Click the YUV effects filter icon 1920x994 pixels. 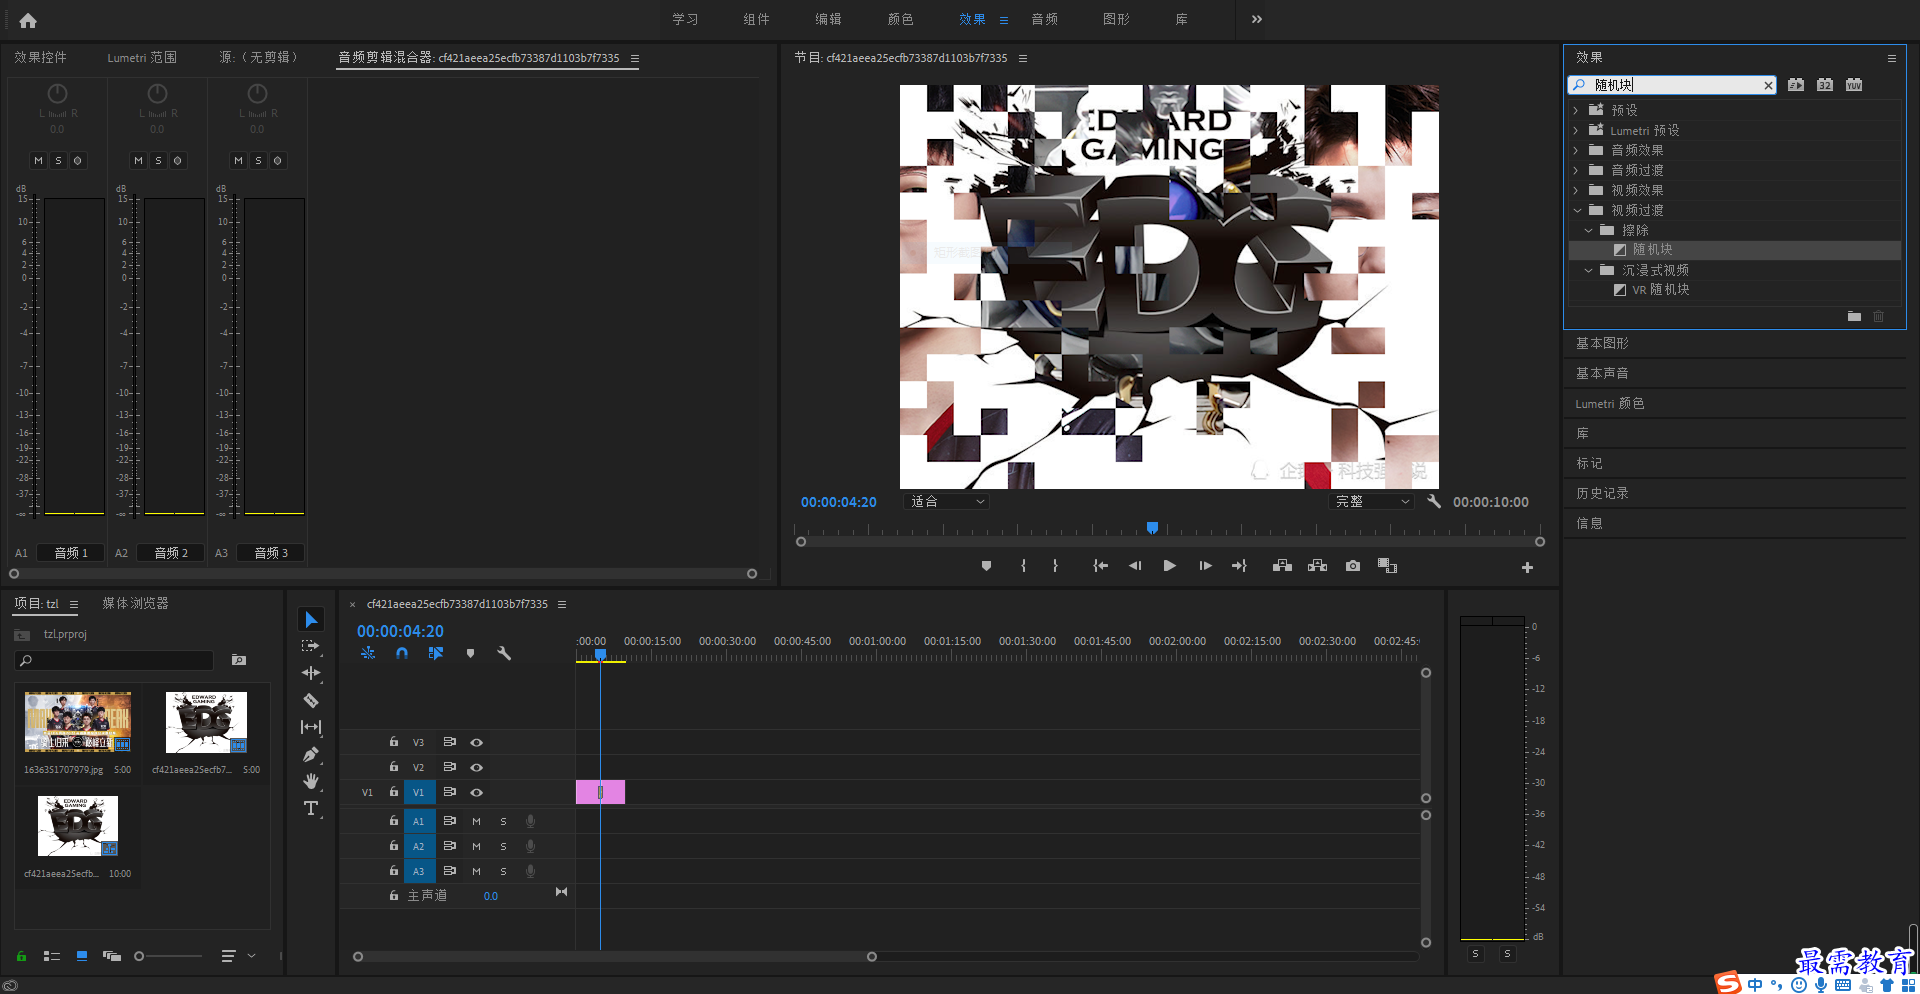[1854, 85]
